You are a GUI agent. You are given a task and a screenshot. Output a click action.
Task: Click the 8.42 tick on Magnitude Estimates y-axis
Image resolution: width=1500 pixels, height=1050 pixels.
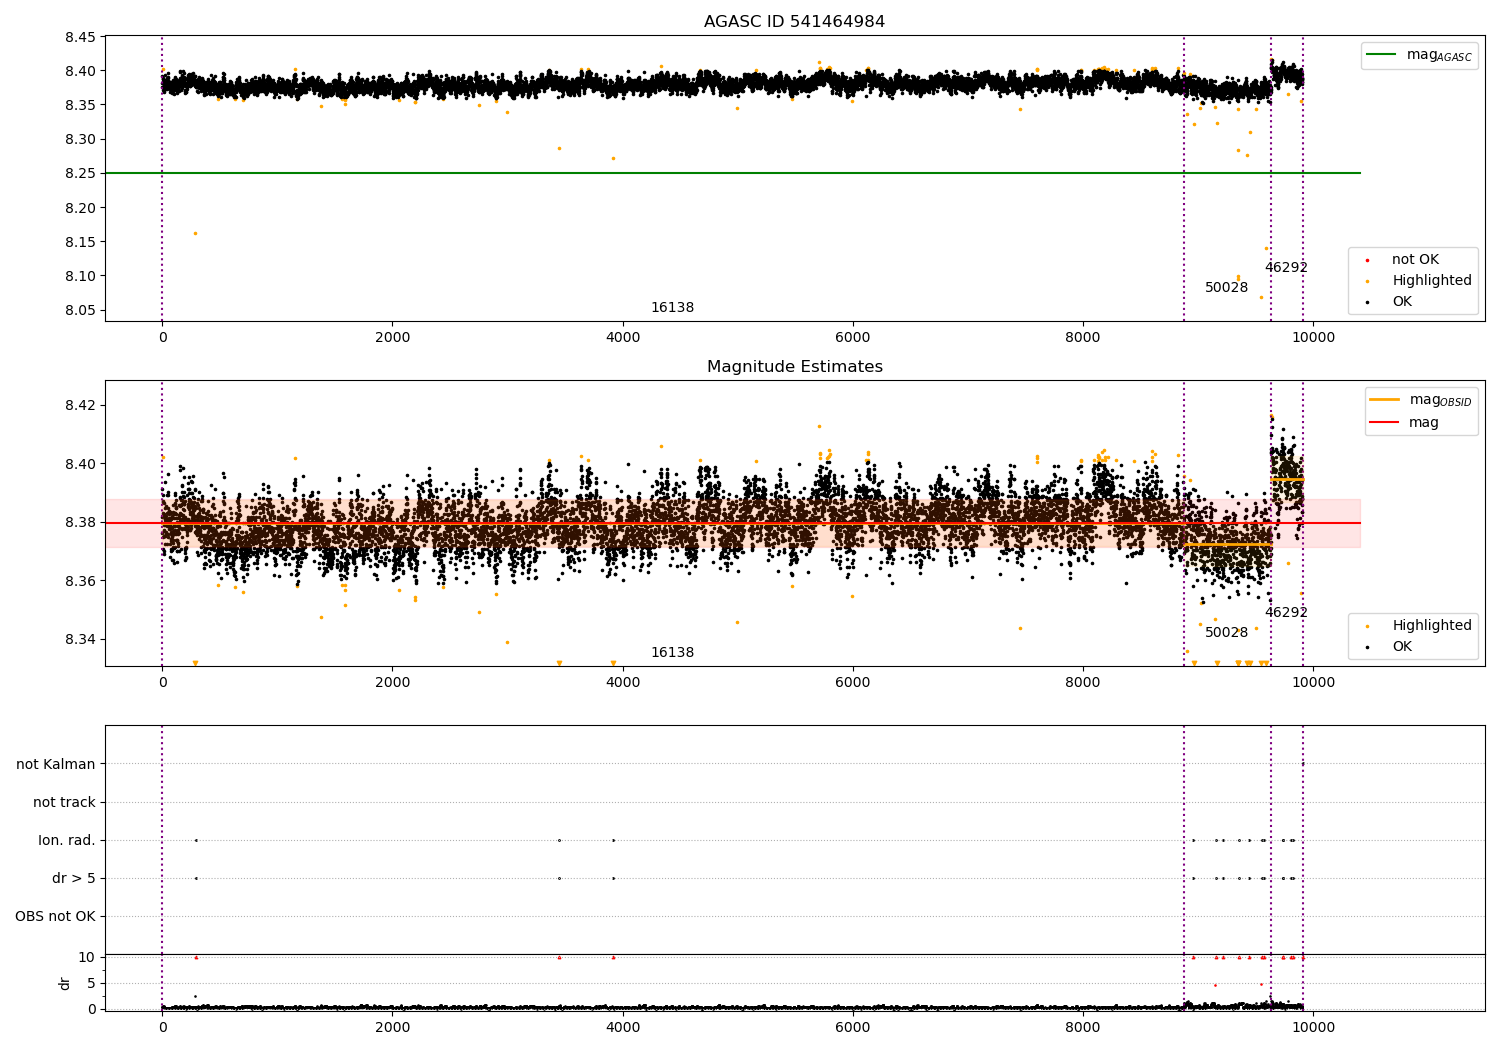pyautogui.click(x=79, y=406)
